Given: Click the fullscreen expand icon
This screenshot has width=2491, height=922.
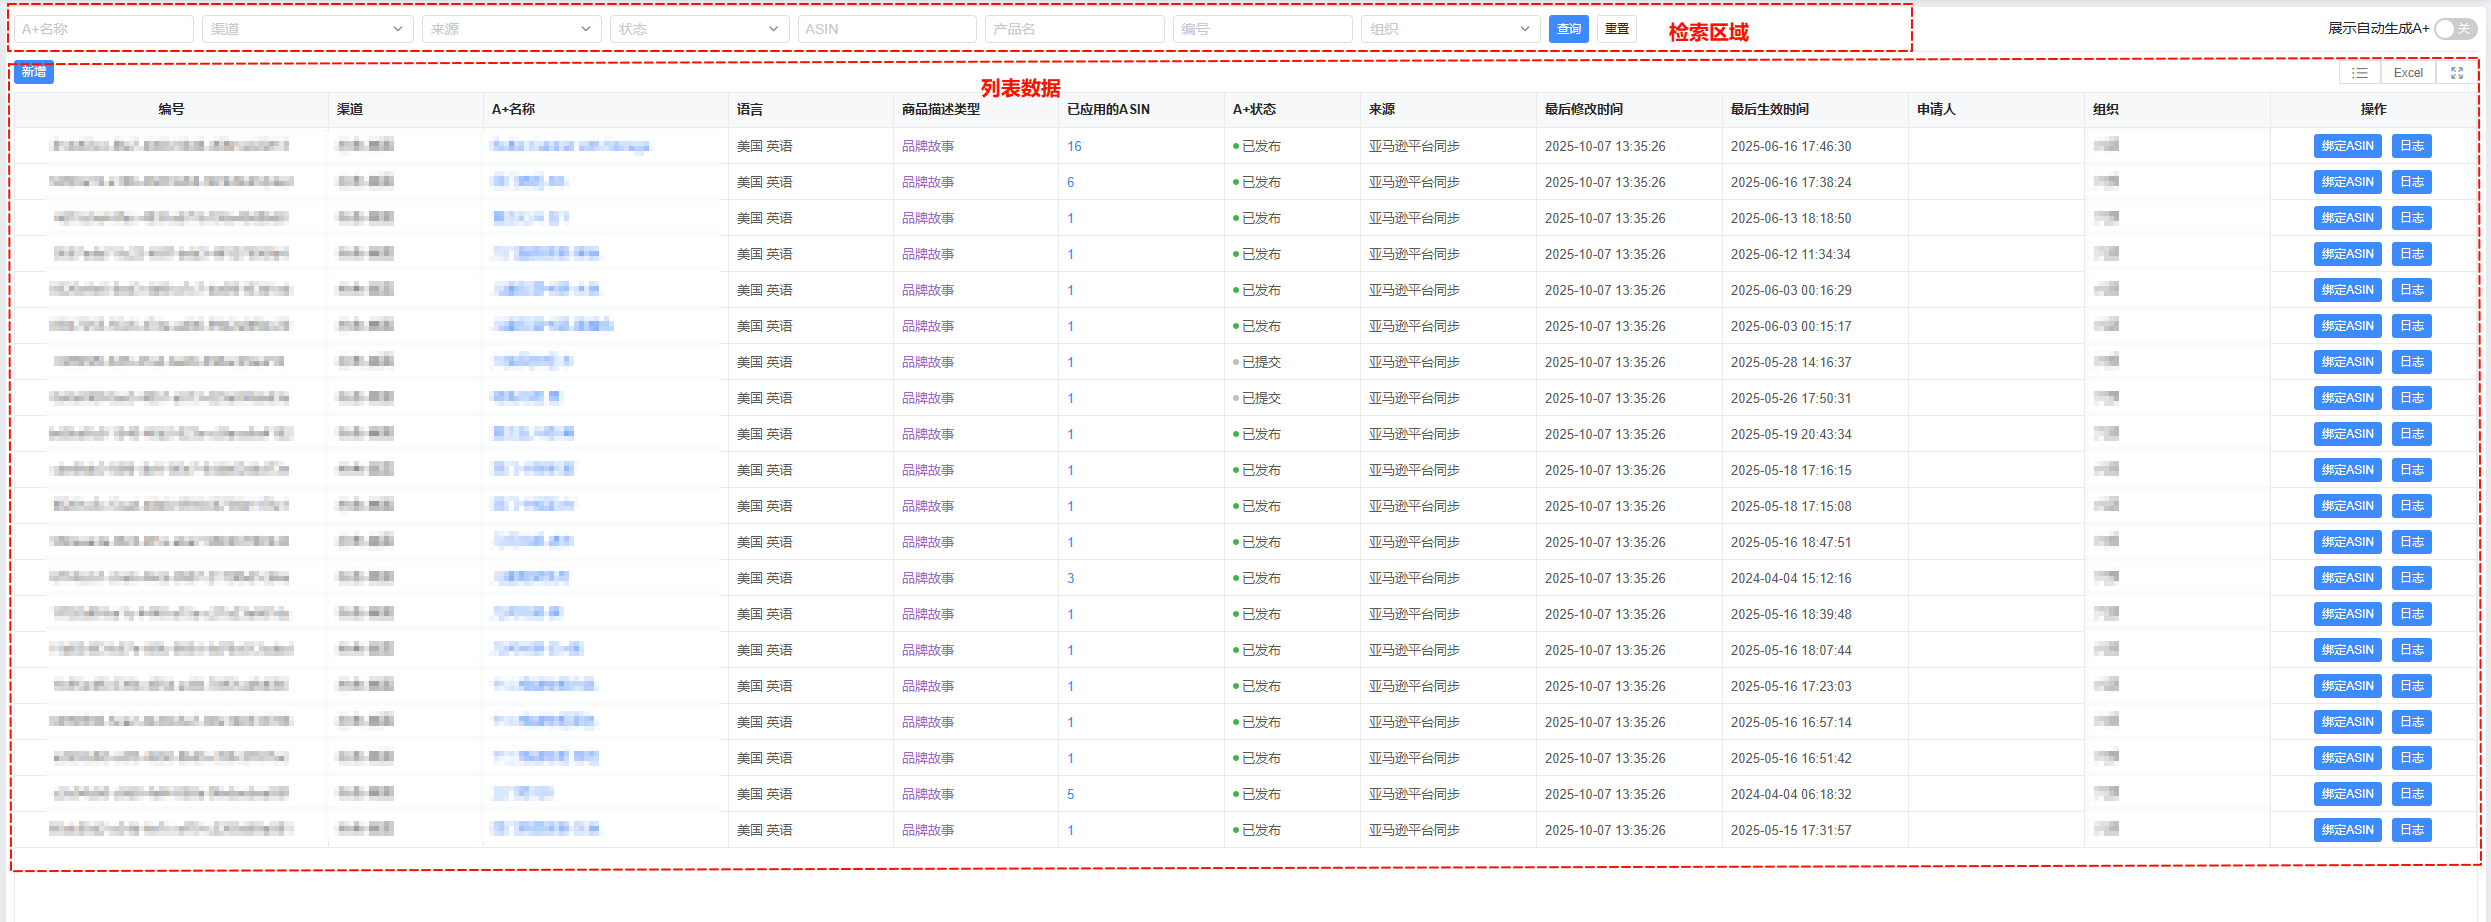Looking at the screenshot, I should point(2457,73).
